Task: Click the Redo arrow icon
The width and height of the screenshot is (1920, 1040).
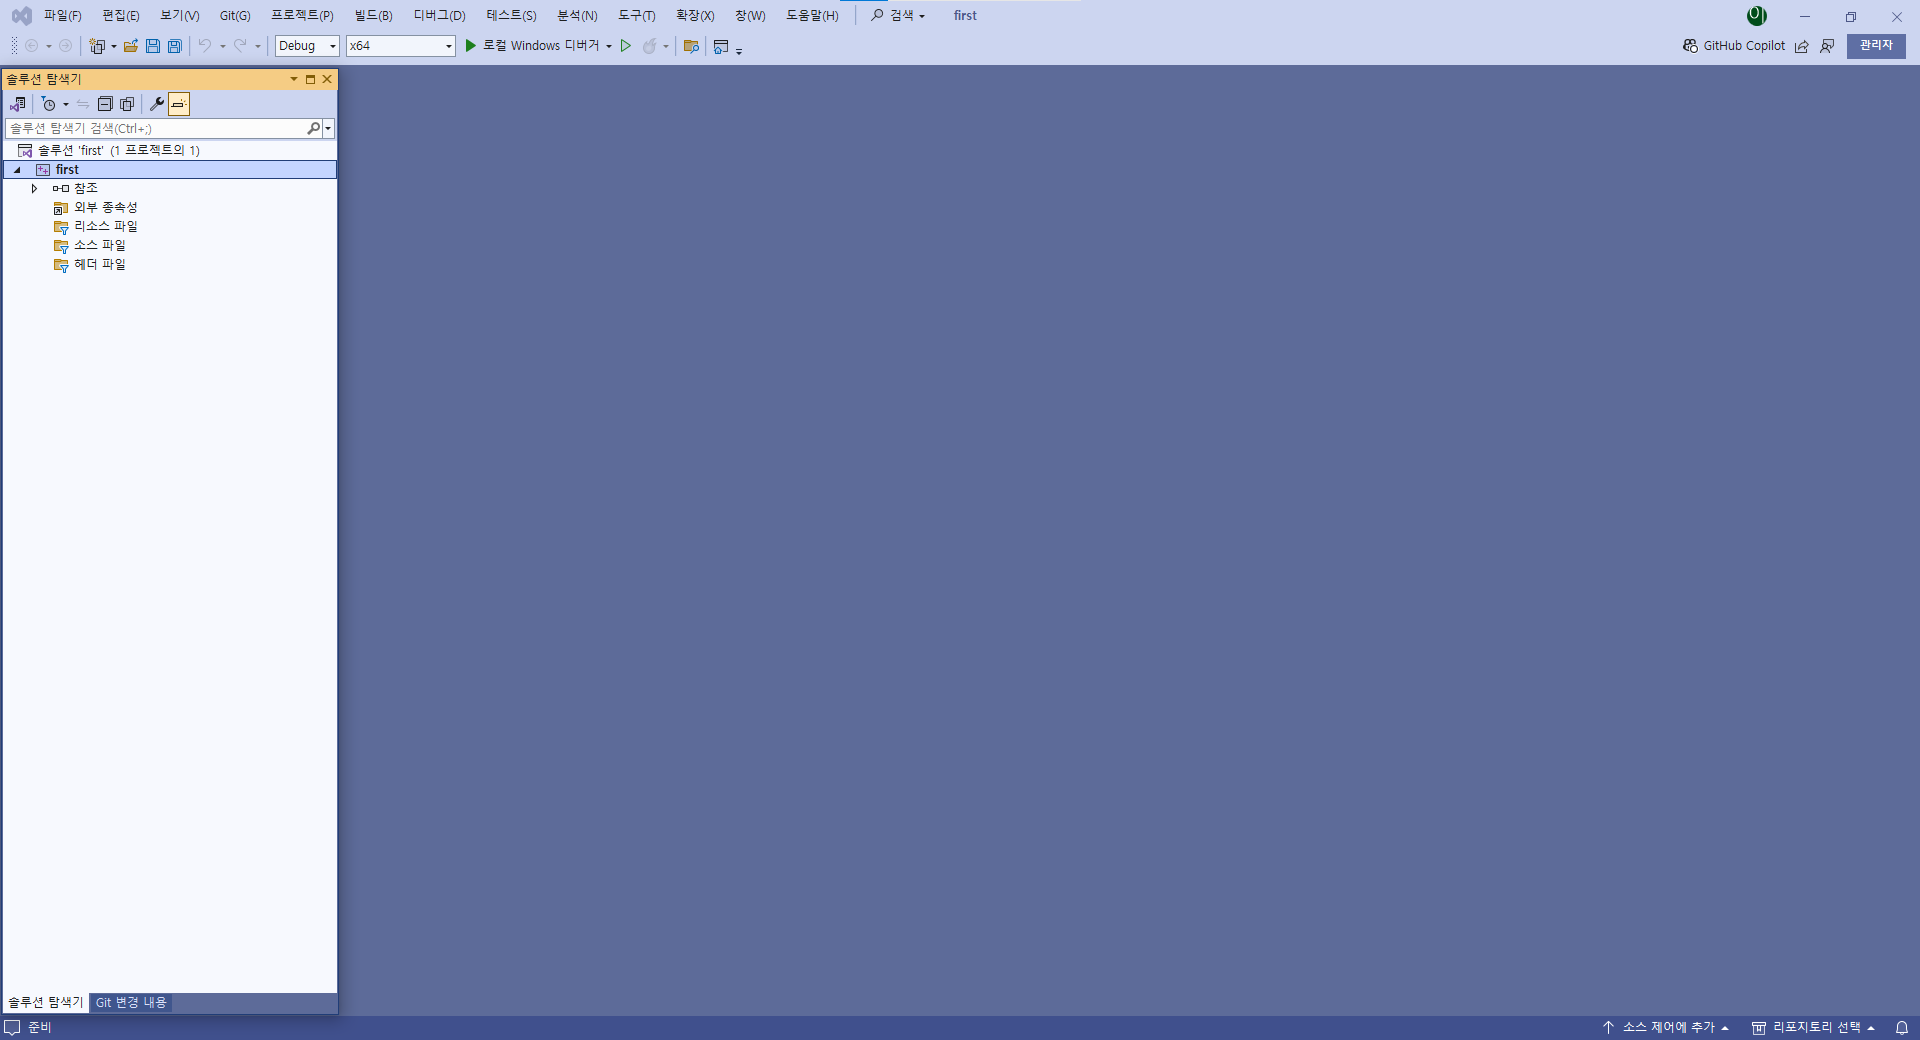Action: pyautogui.click(x=240, y=46)
